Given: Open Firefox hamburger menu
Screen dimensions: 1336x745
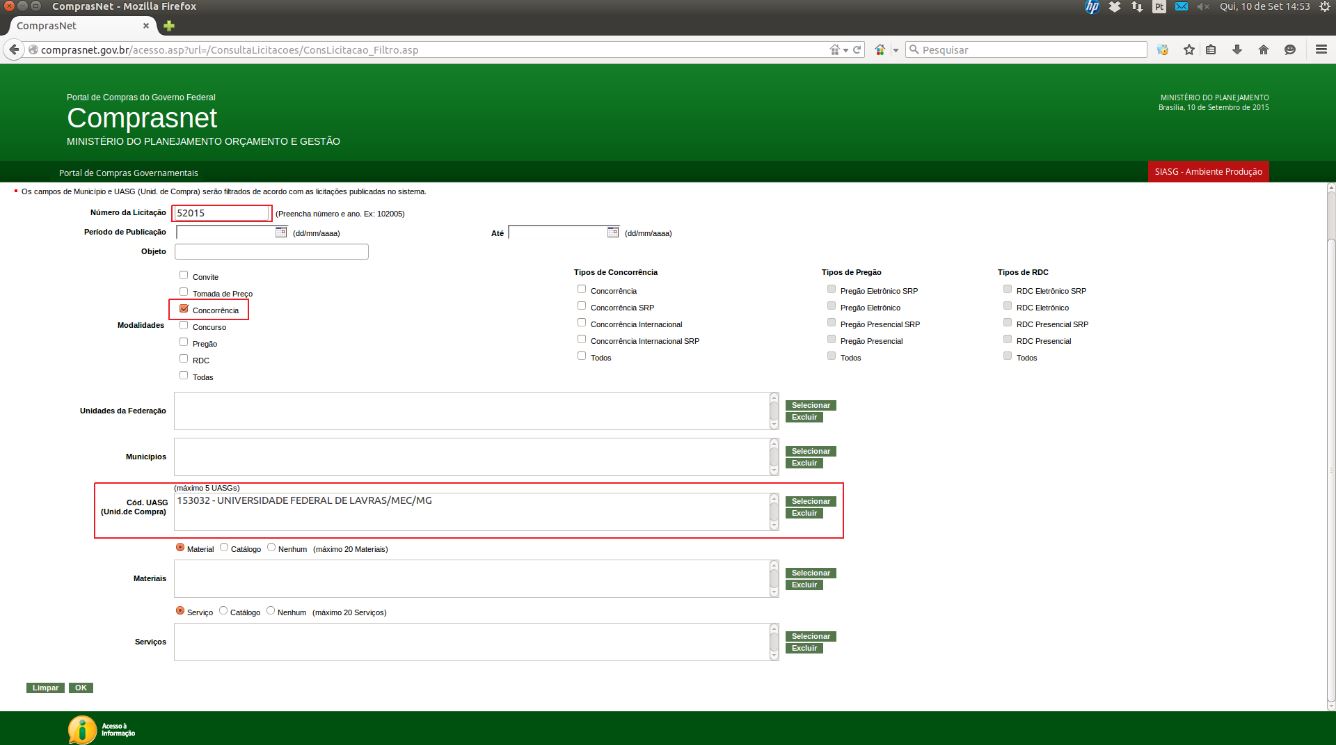Looking at the screenshot, I should click(x=1322, y=50).
